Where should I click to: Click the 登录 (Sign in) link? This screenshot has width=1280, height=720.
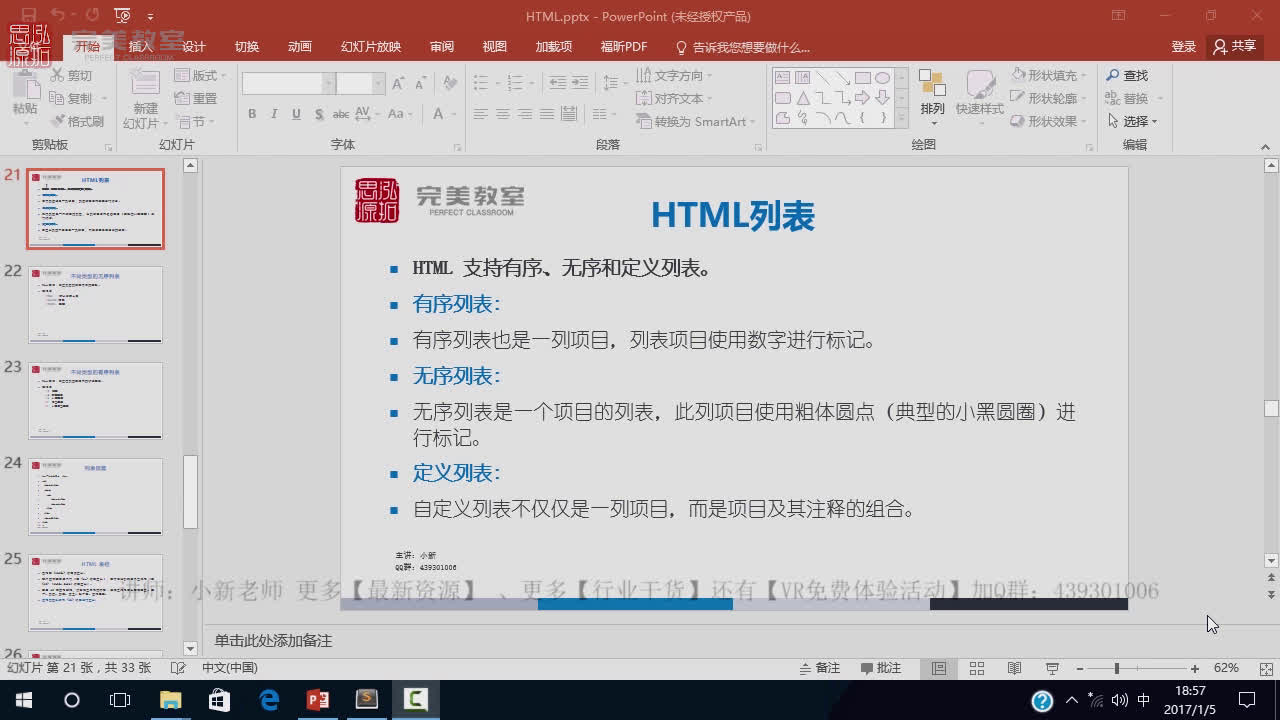(1183, 46)
